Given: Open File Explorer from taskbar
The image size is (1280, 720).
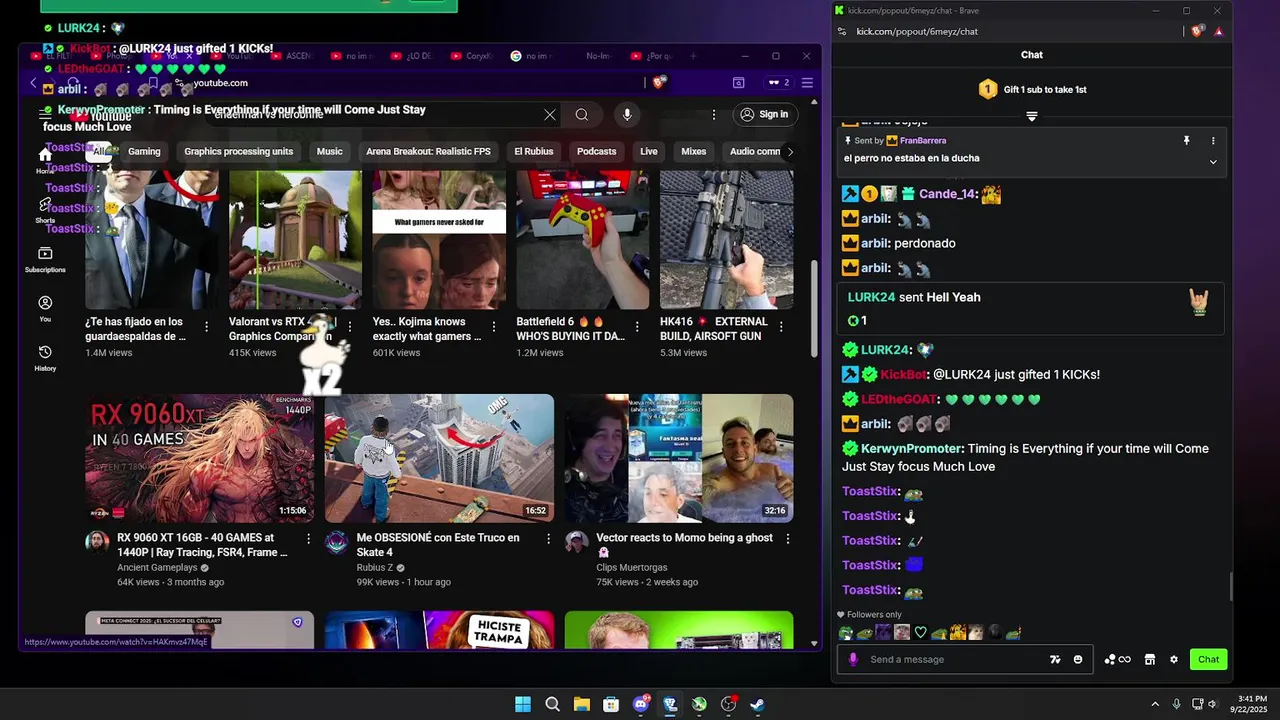Looking at the screenshot, I should [x=581, y=704].
